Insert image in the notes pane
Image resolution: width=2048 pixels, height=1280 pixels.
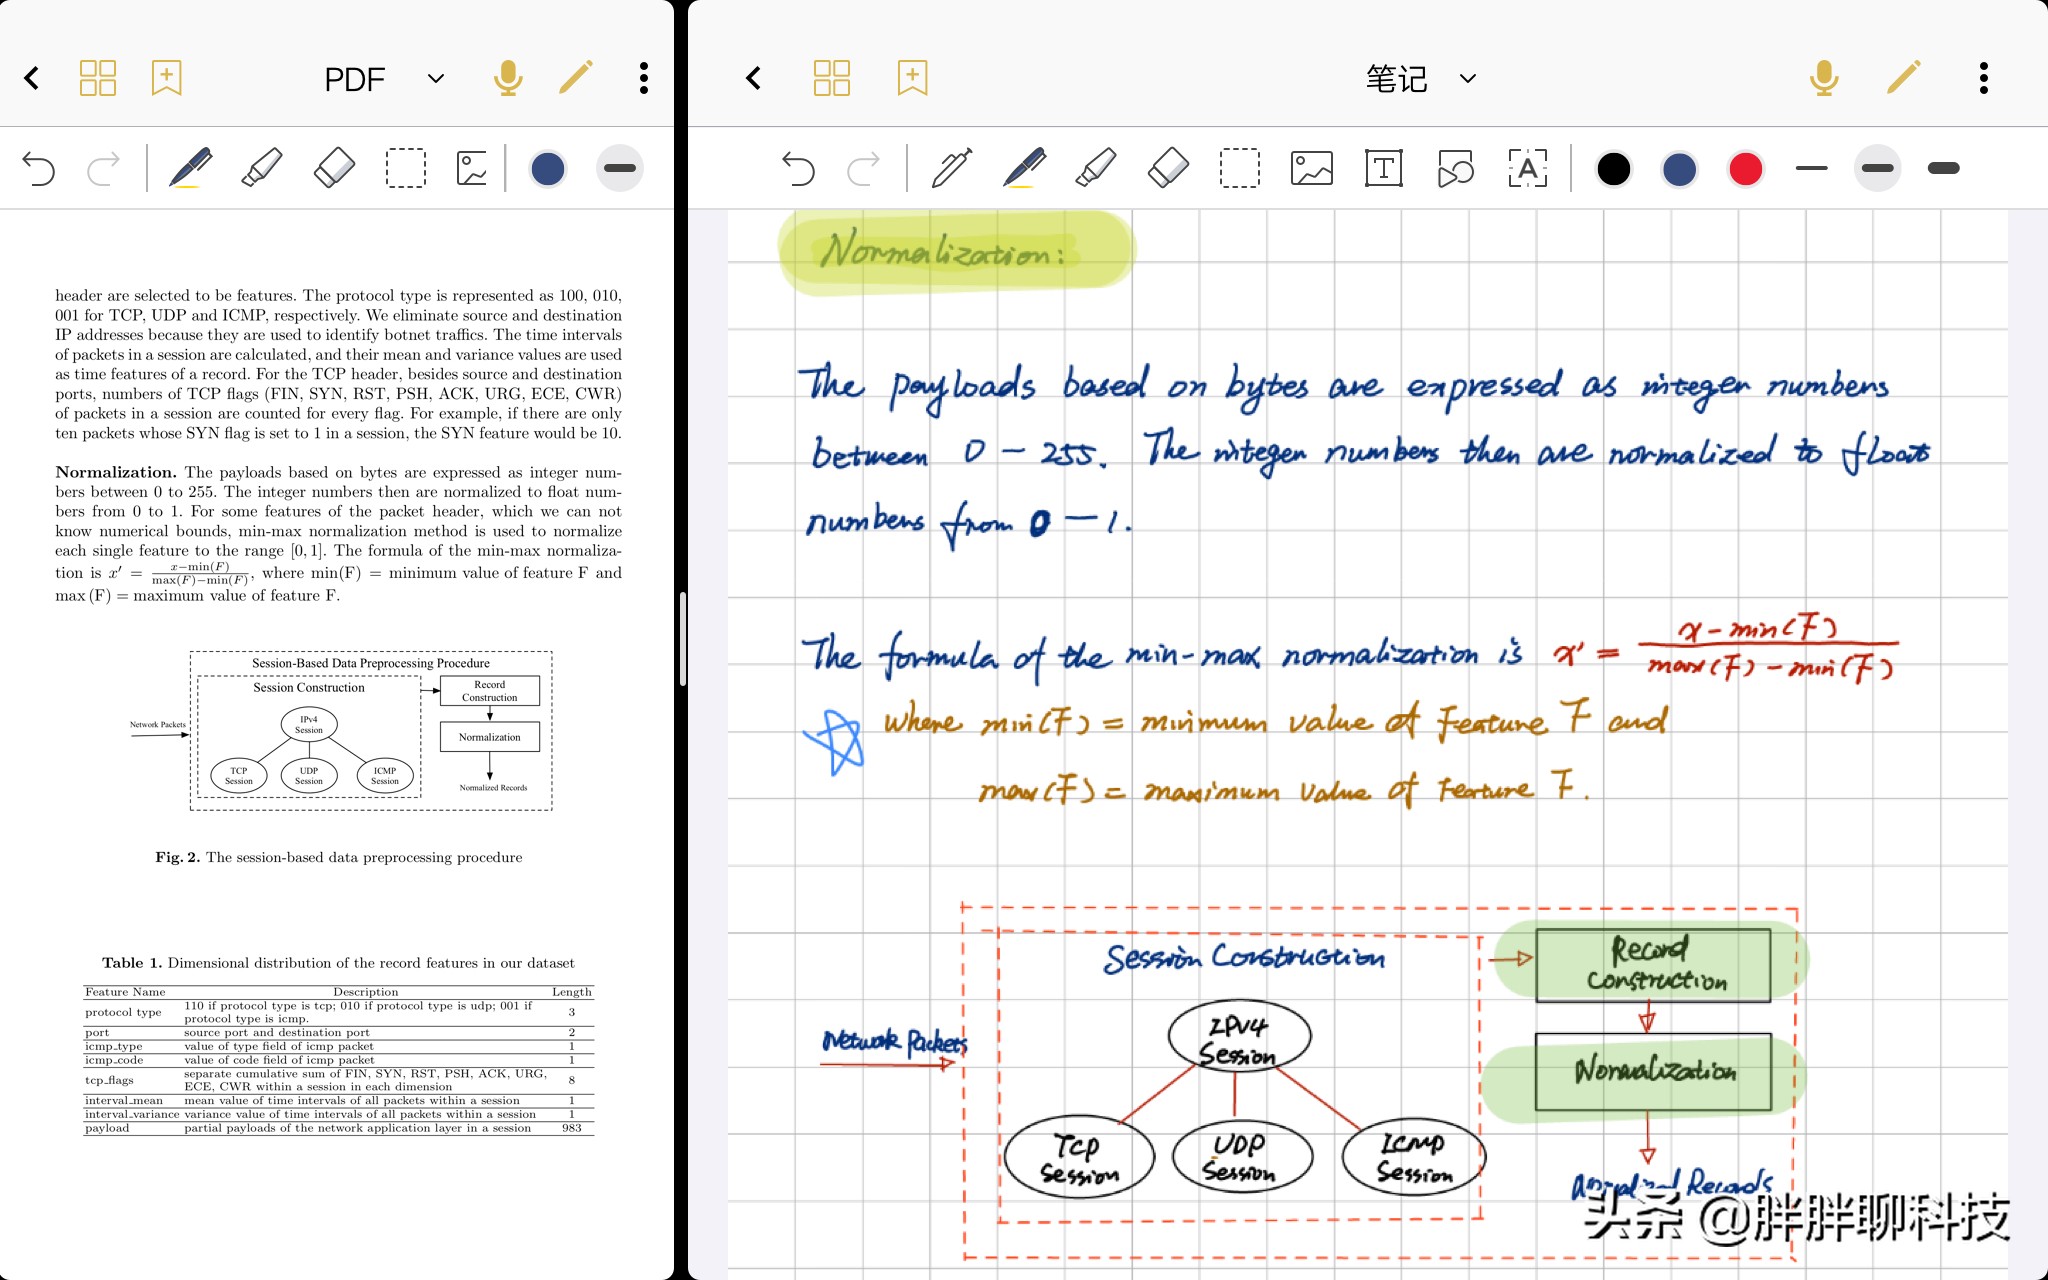tap(1311, 168)
